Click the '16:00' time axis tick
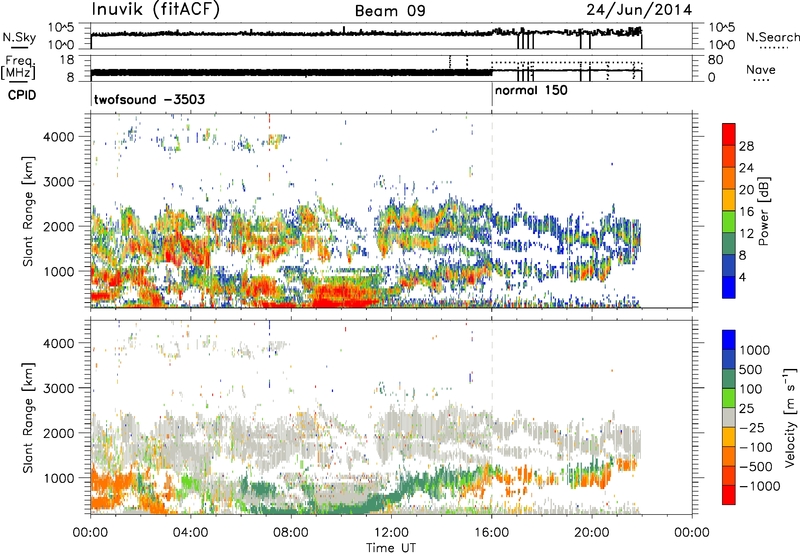800x554 pixels. [492, 533]
